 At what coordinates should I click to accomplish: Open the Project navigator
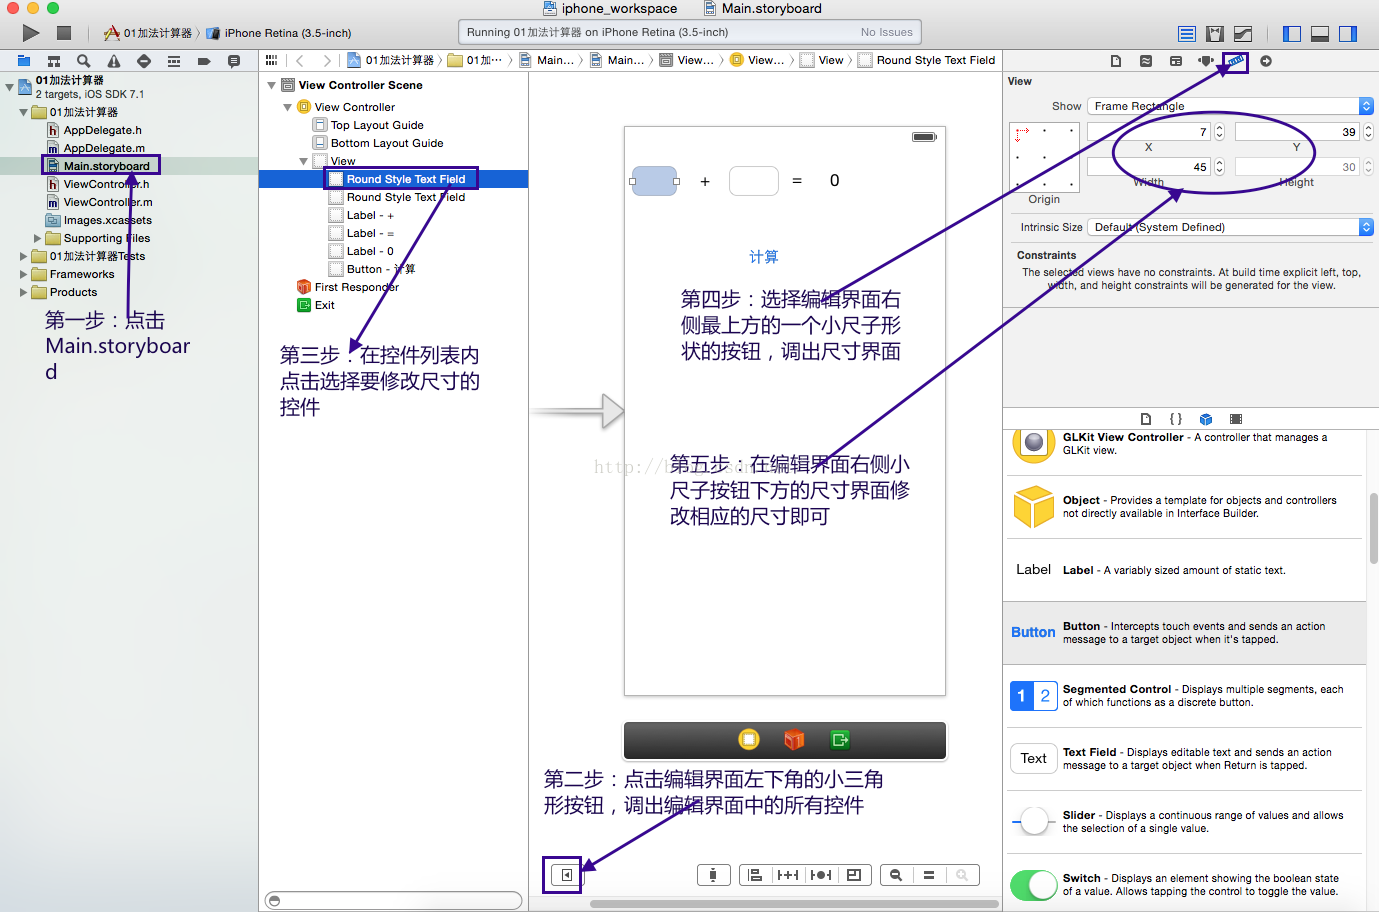point(24,61)
